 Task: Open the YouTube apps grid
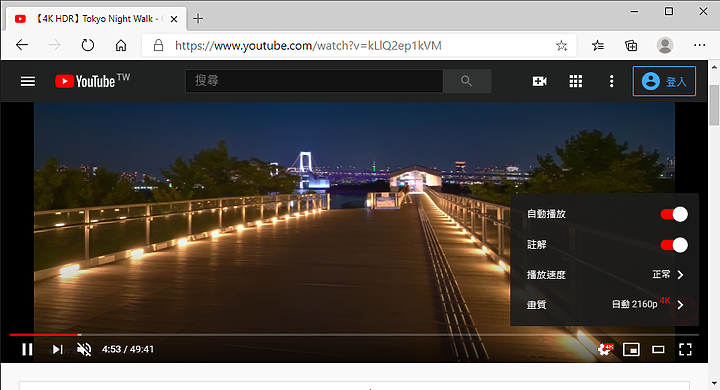576,81
